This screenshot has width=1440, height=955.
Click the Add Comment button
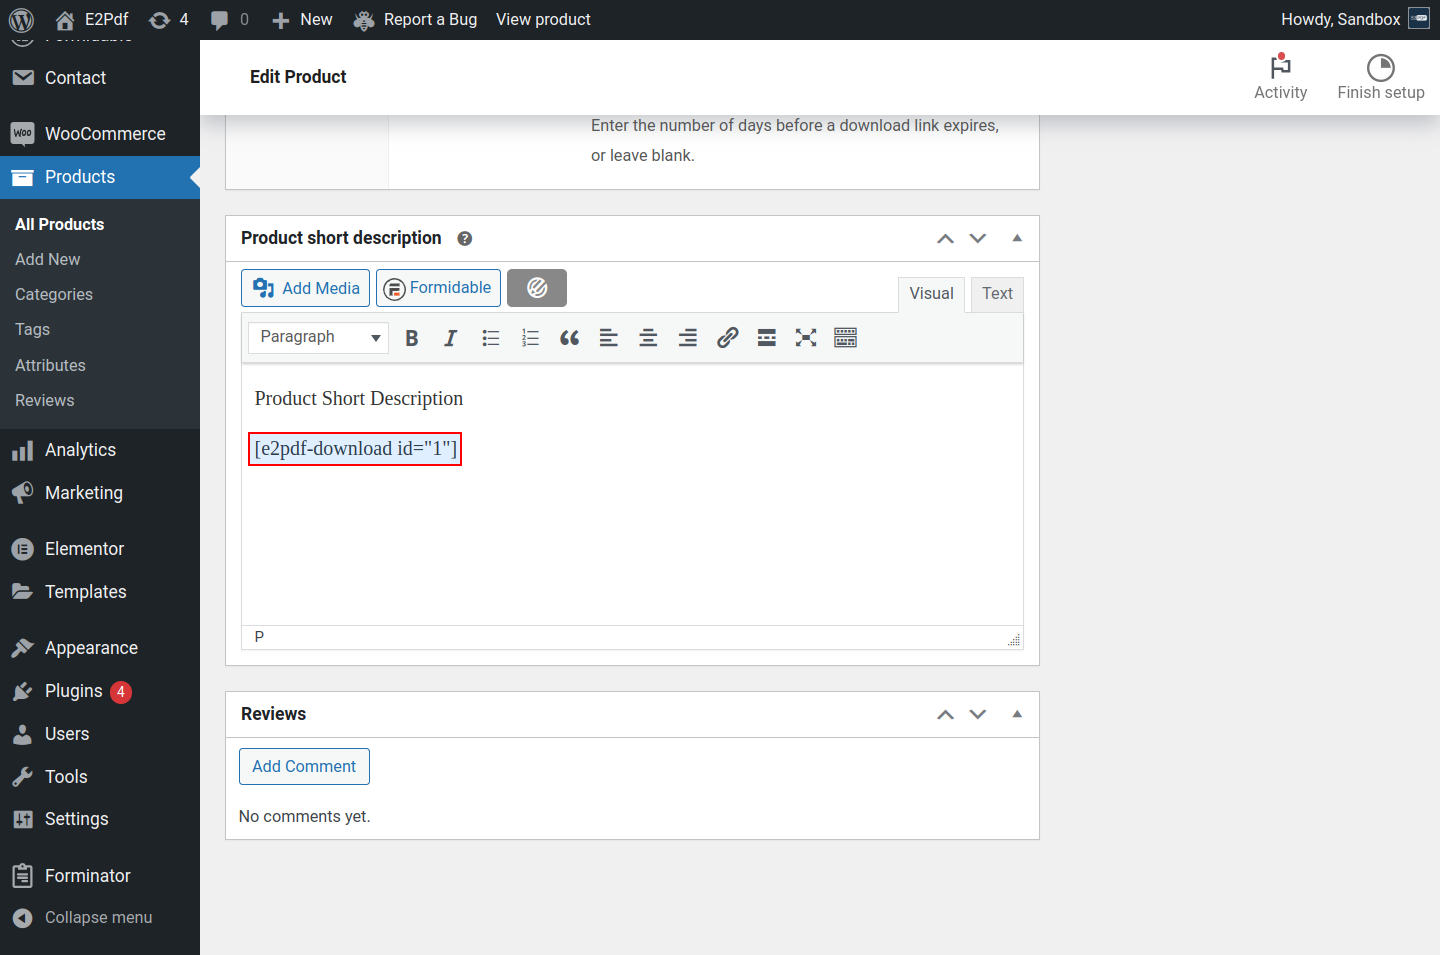pos(304,766)
